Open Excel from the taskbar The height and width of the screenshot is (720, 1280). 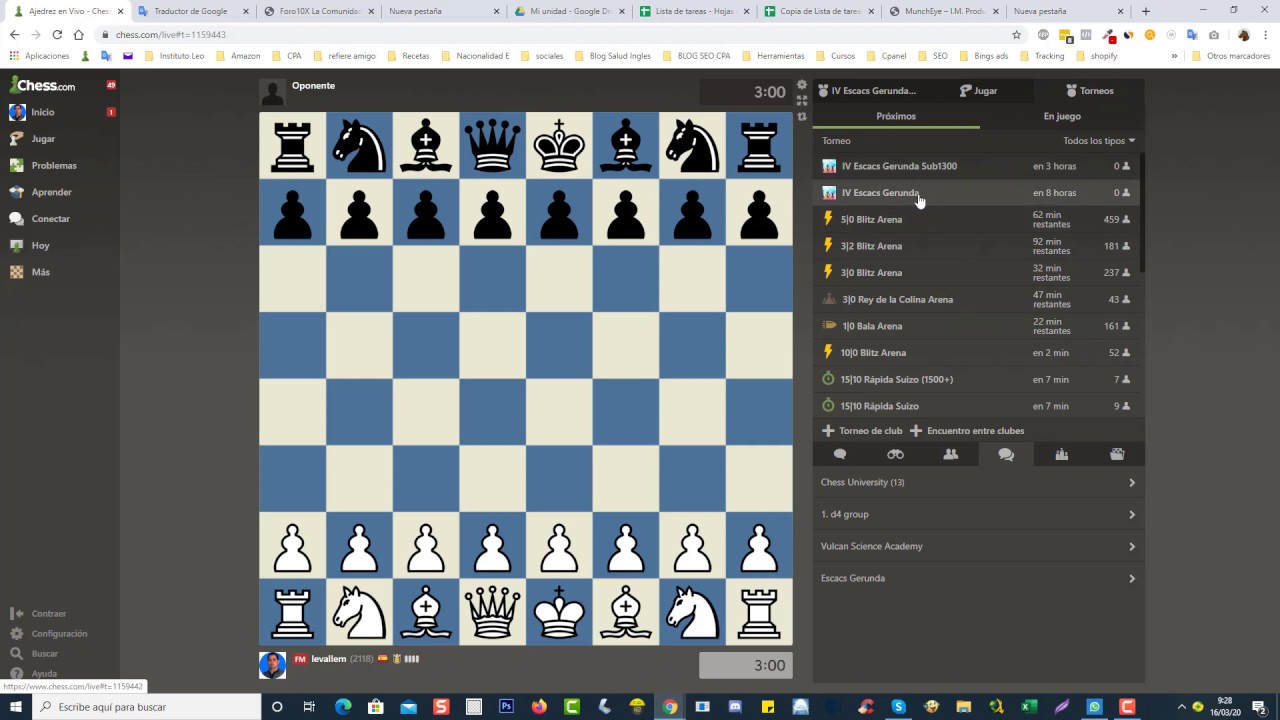click(x=1029, y=707)
